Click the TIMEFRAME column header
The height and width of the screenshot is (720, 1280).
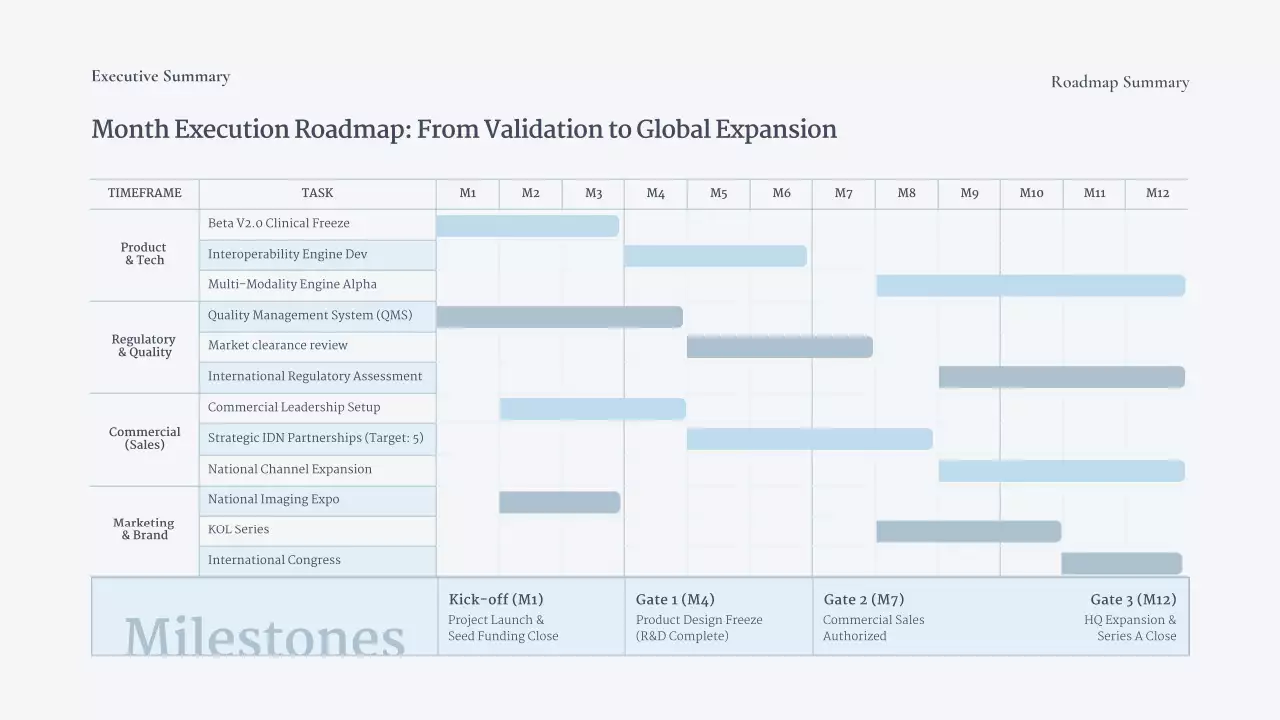(145, 193)
